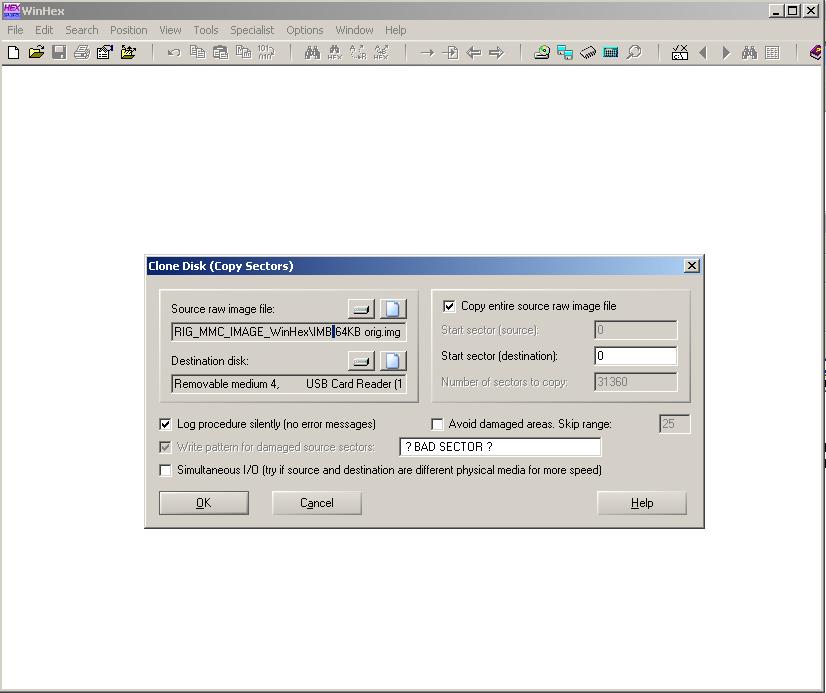Select file button for Destination disk

(393, 361)
